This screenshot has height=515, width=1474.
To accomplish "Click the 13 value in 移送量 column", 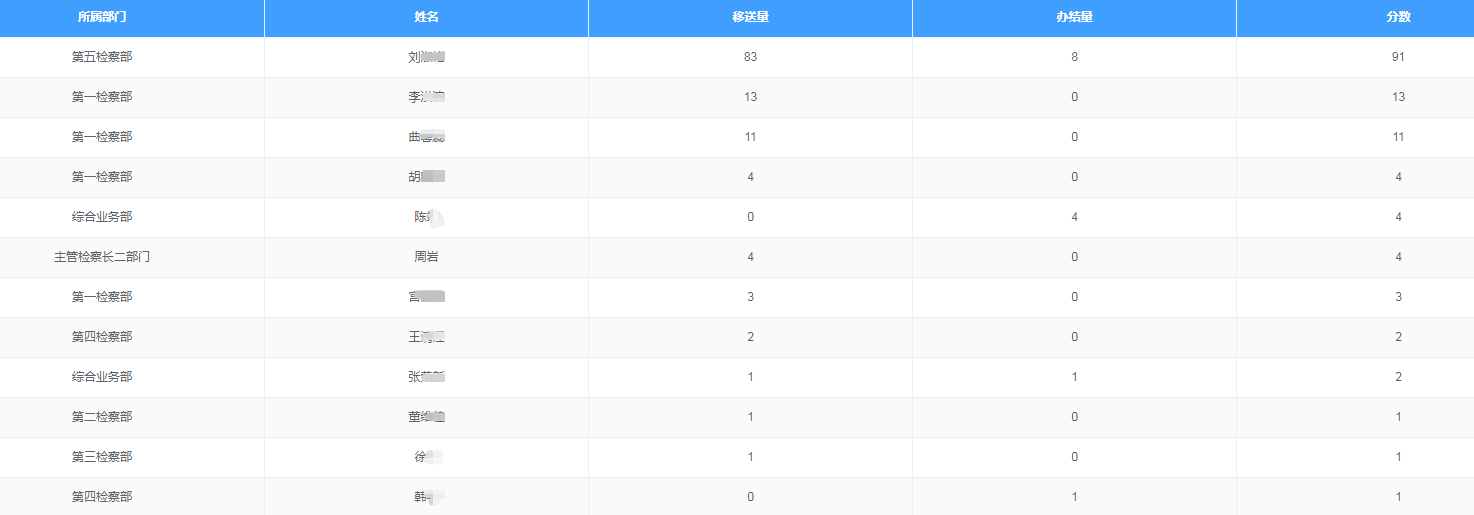I will (750, 97).
